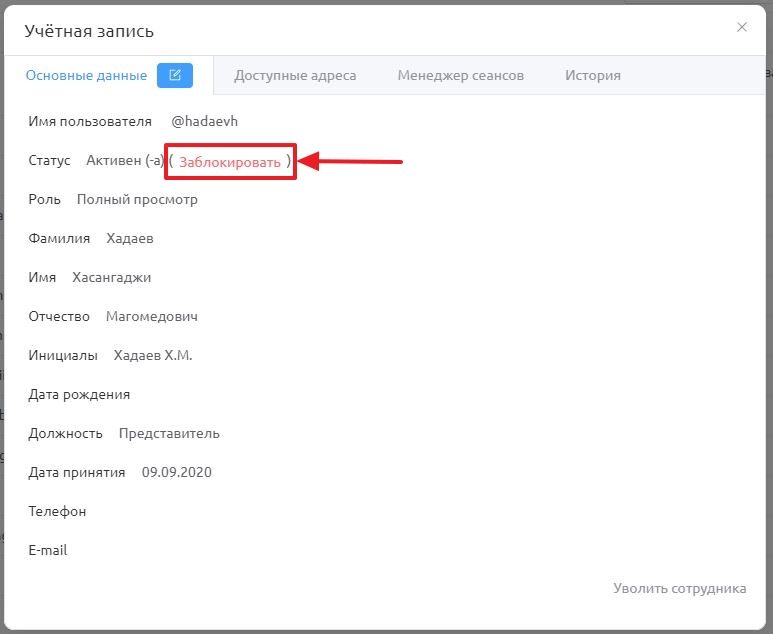Select the username @hadaevh
Viewport: 773px width, 634px height.
[x=205, y=121]
